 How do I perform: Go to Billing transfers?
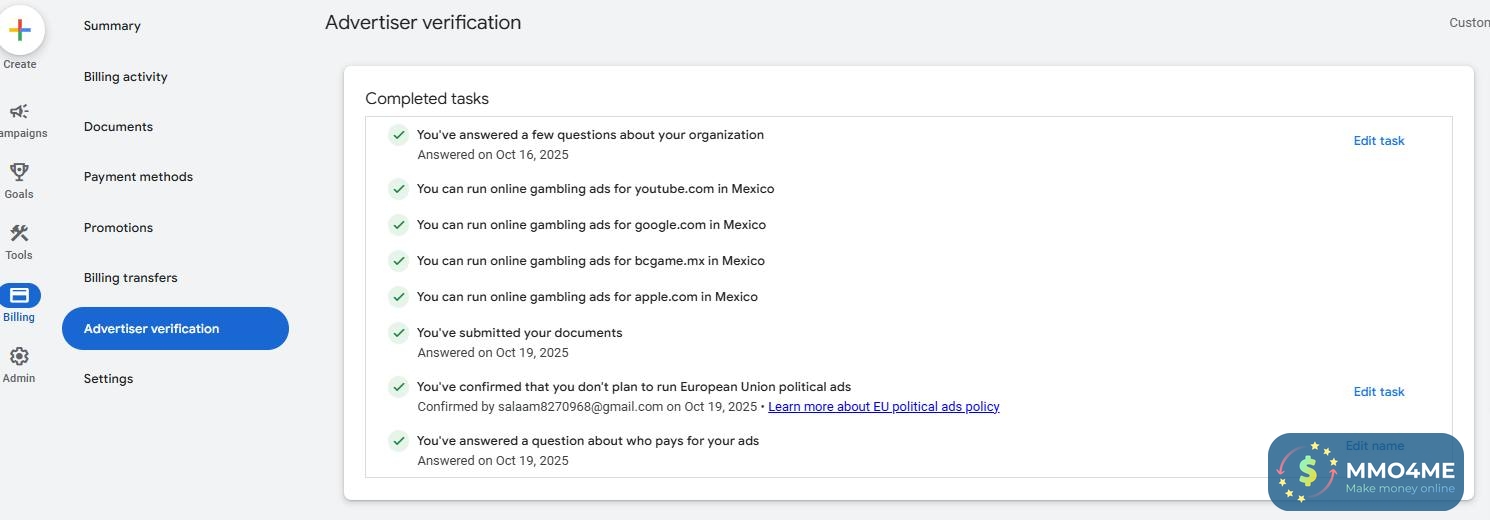(x=130, y=278)
